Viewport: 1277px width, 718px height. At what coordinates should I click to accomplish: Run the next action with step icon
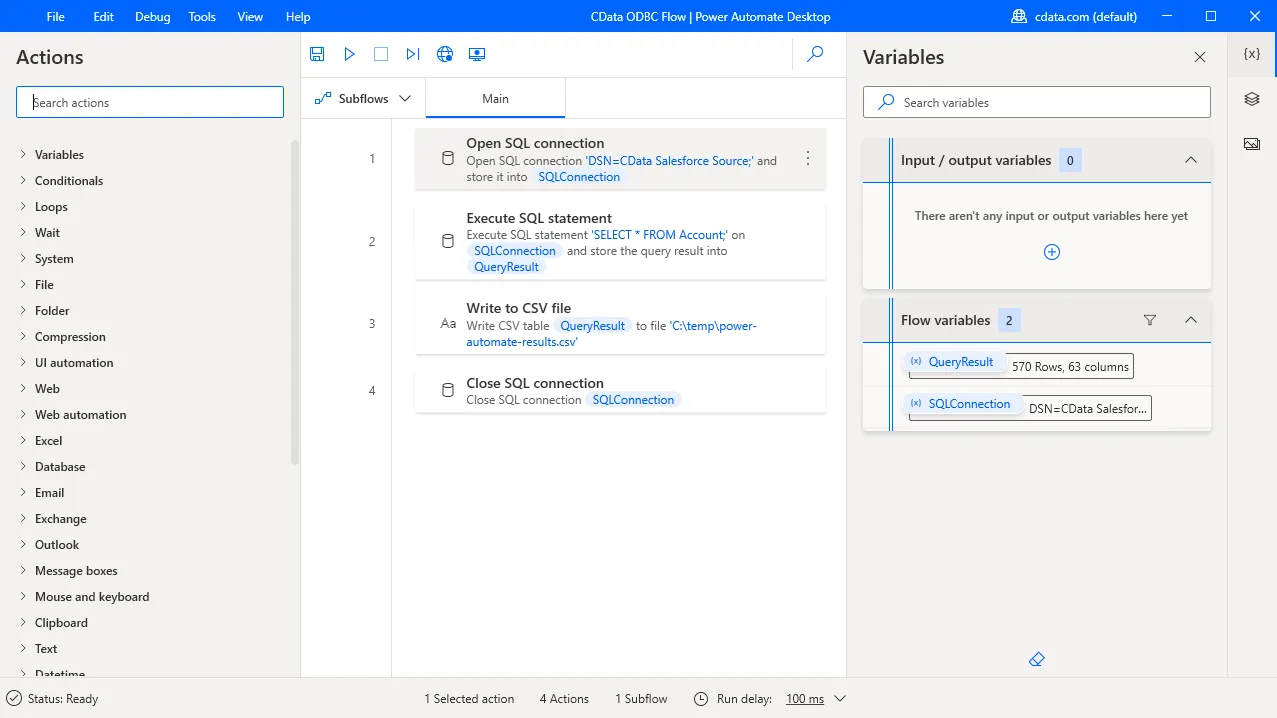click(x=413, y=54)
